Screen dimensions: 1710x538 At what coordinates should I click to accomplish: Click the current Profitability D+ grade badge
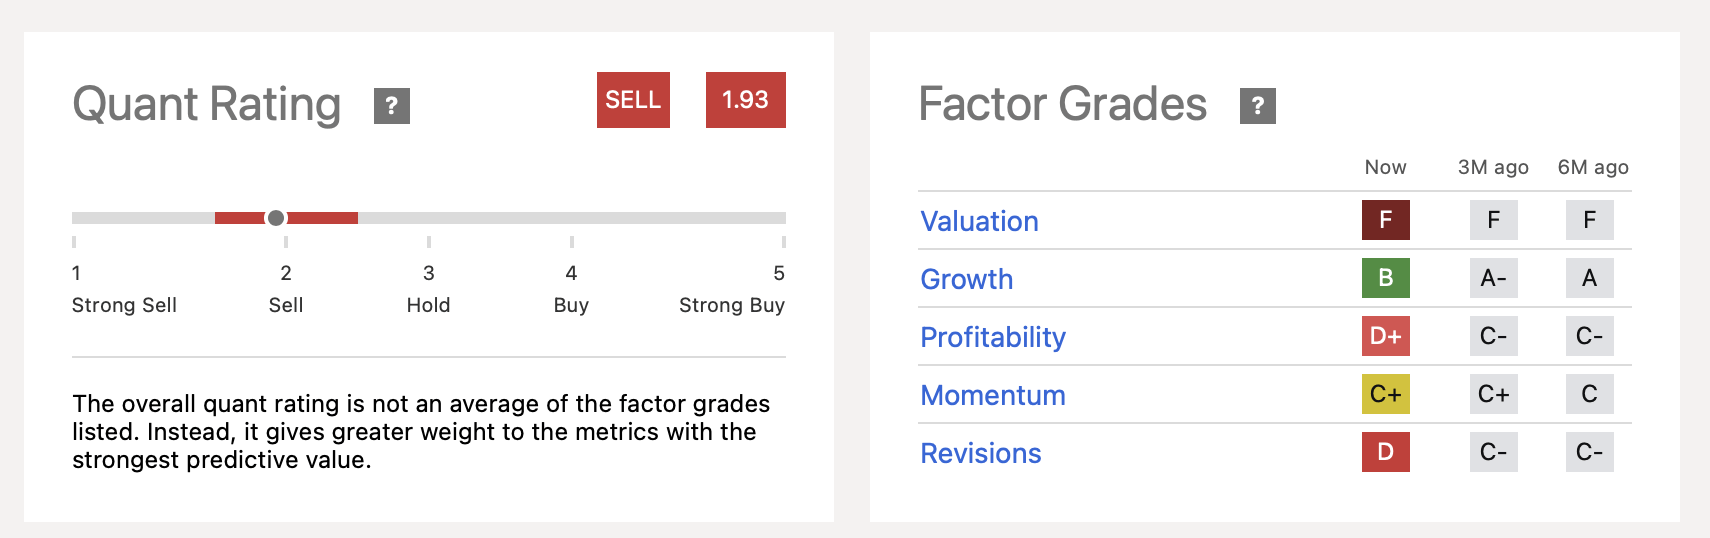(x=1385, y=336)
